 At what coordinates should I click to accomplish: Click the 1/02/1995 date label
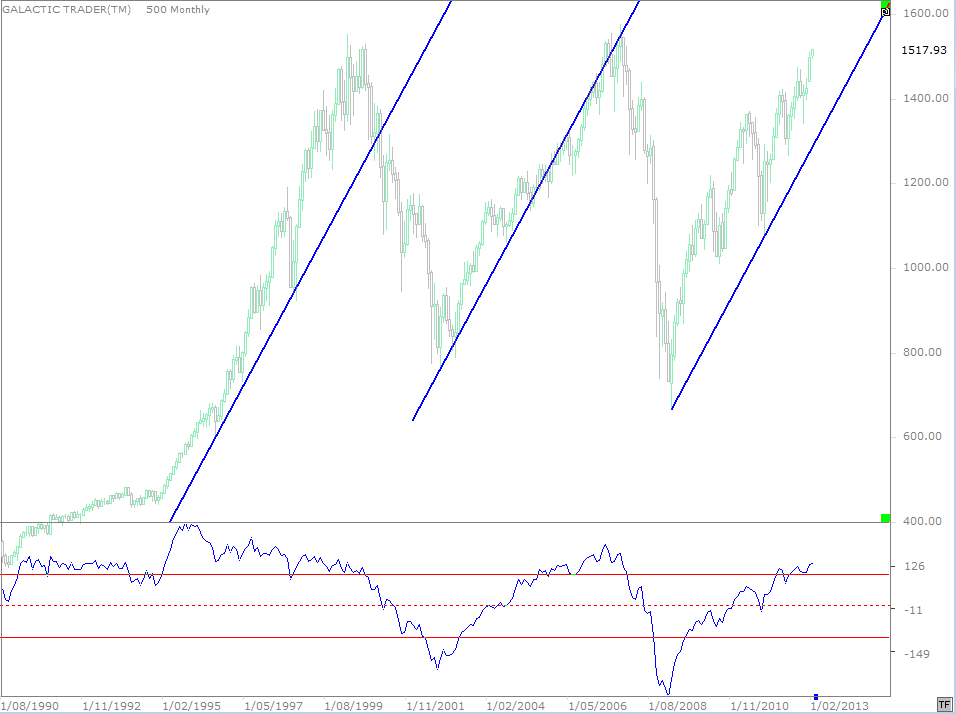(x=191, y=706)
